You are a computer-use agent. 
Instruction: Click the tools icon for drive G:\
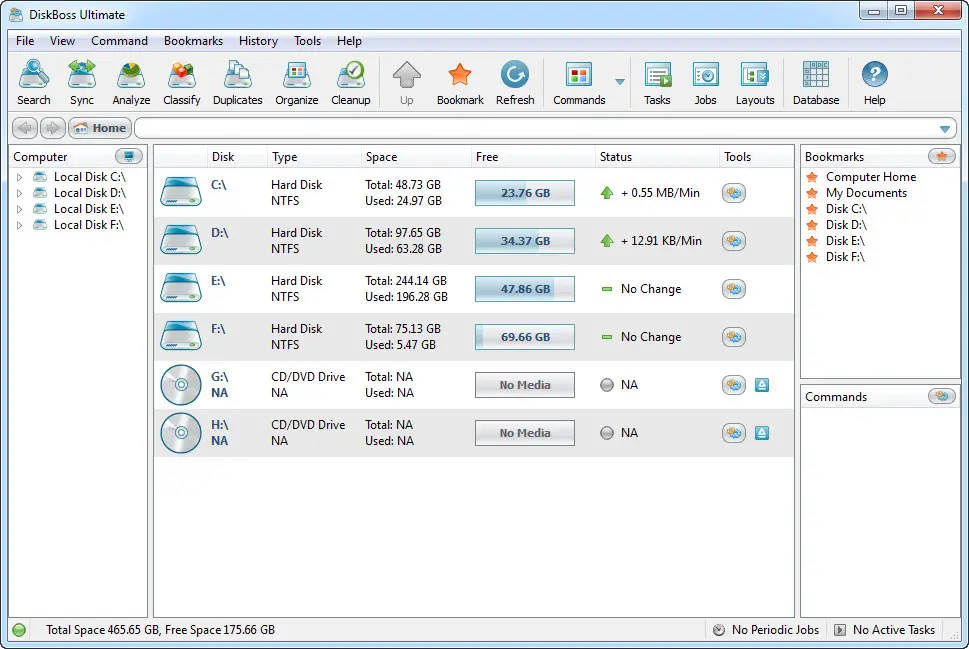coord(734,385)
